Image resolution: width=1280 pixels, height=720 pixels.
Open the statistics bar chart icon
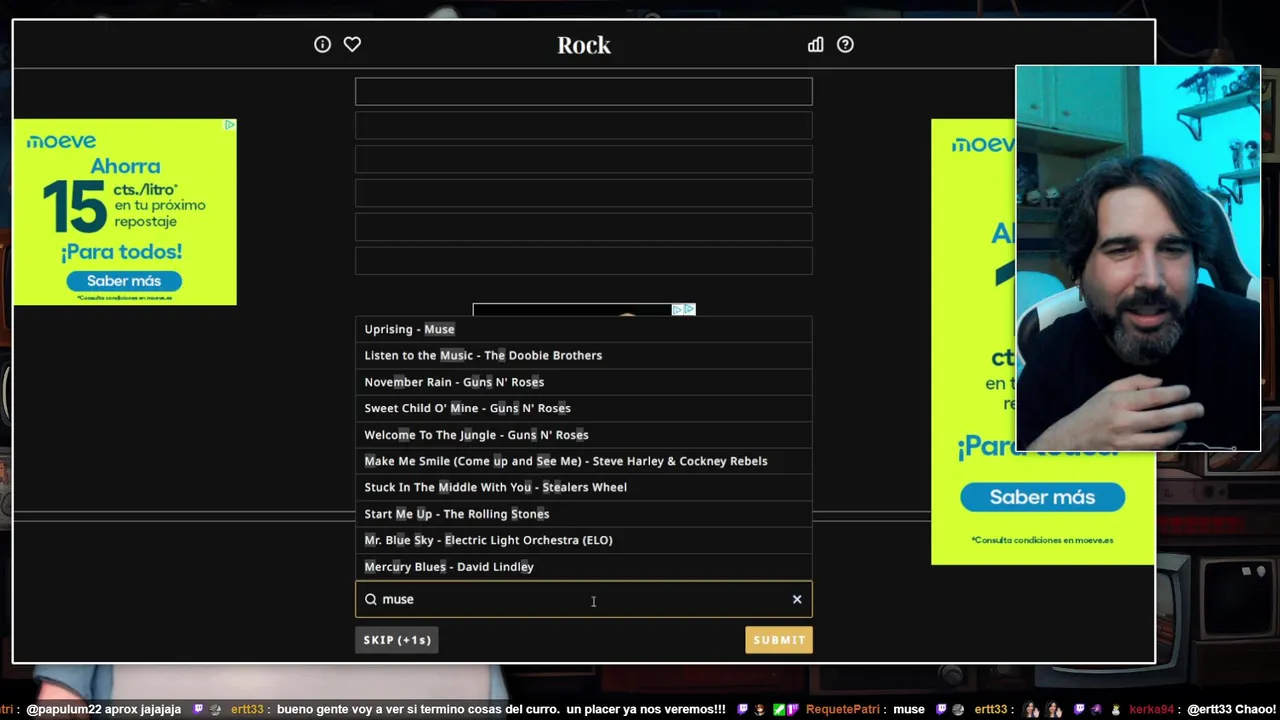tap(816, 44)
